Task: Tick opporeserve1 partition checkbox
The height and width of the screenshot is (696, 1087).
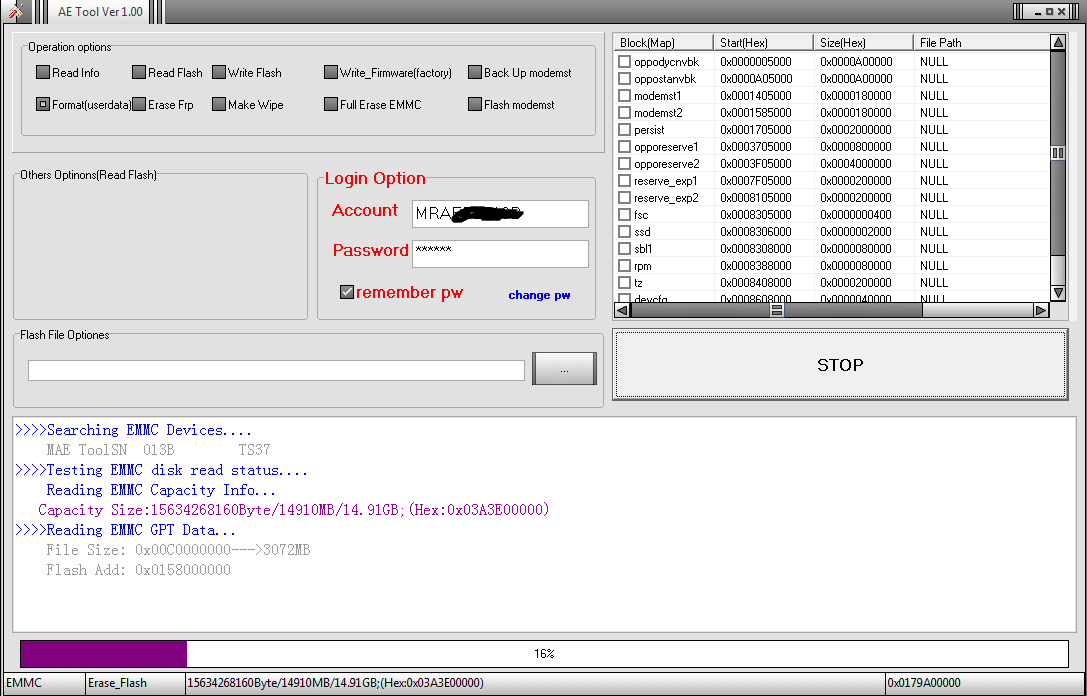Action: [624, 146]
